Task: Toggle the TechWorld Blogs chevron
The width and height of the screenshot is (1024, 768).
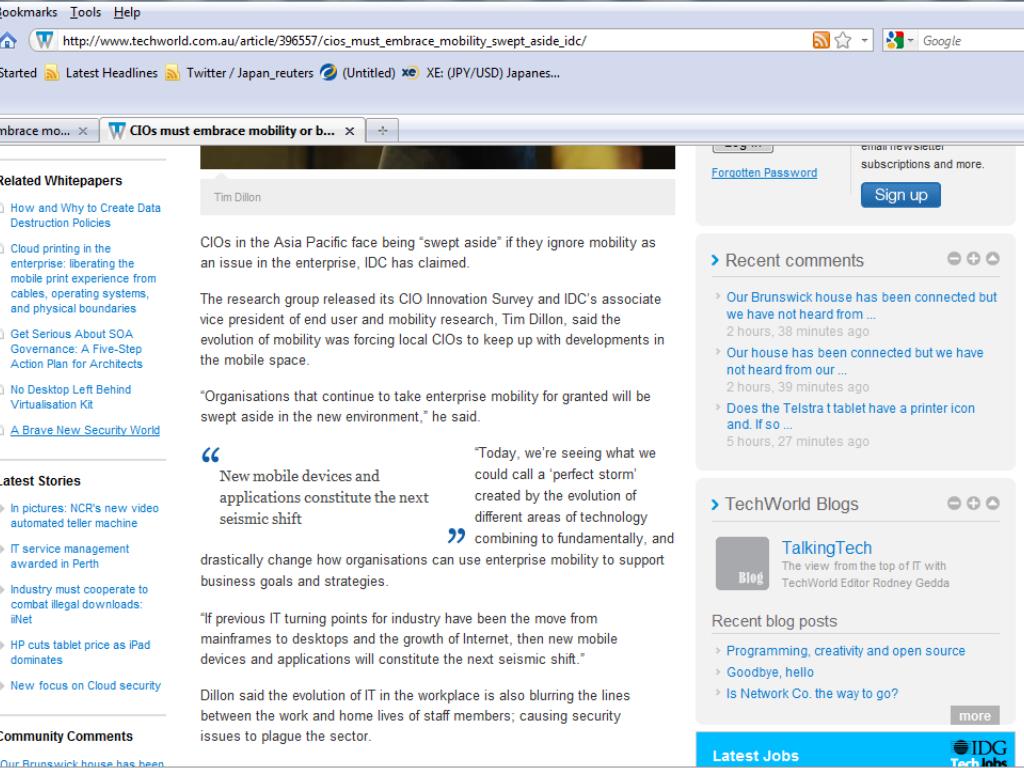Action: (715, 504)
